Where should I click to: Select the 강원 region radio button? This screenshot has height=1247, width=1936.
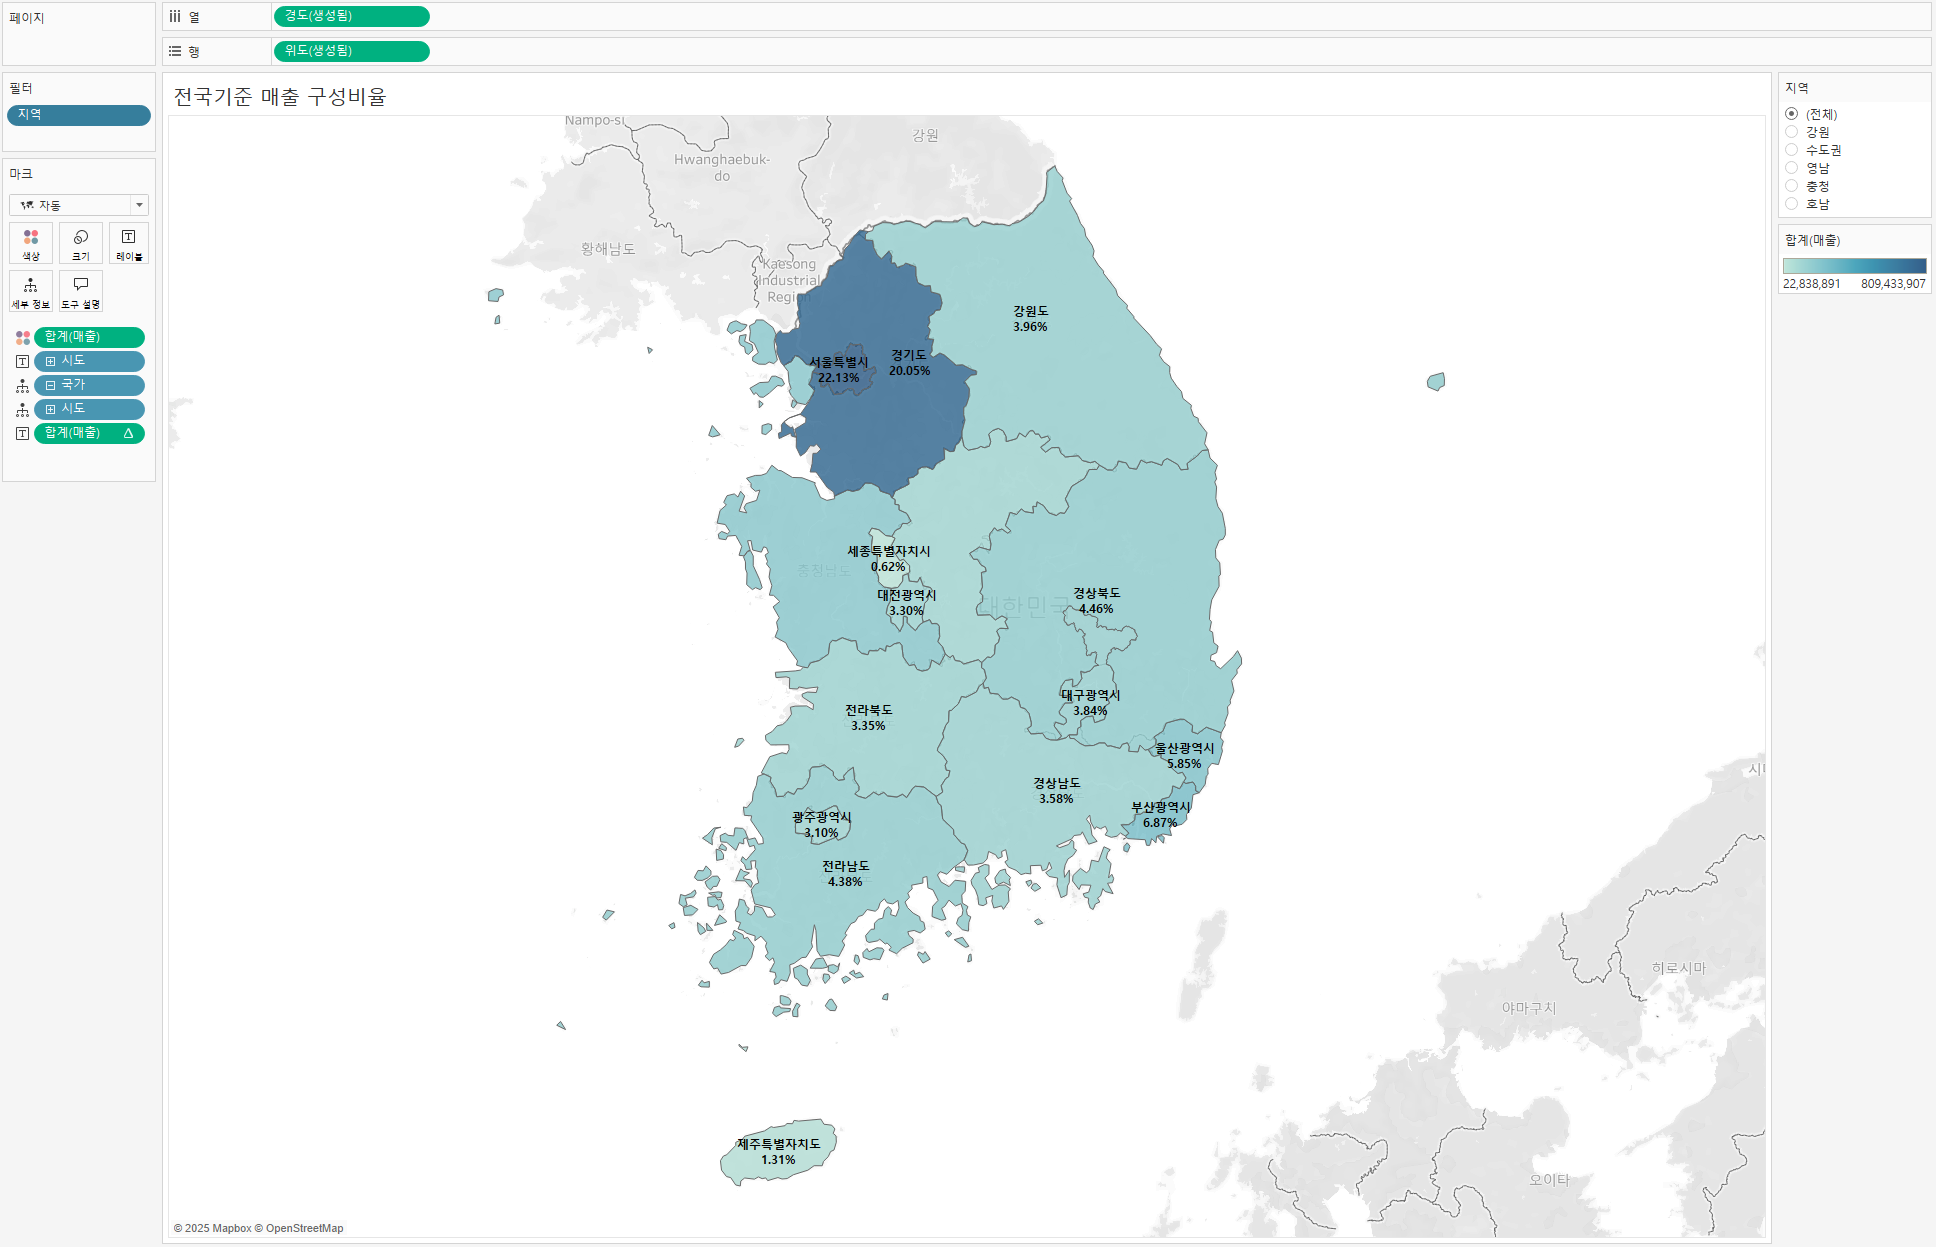tap(1792, 132)
